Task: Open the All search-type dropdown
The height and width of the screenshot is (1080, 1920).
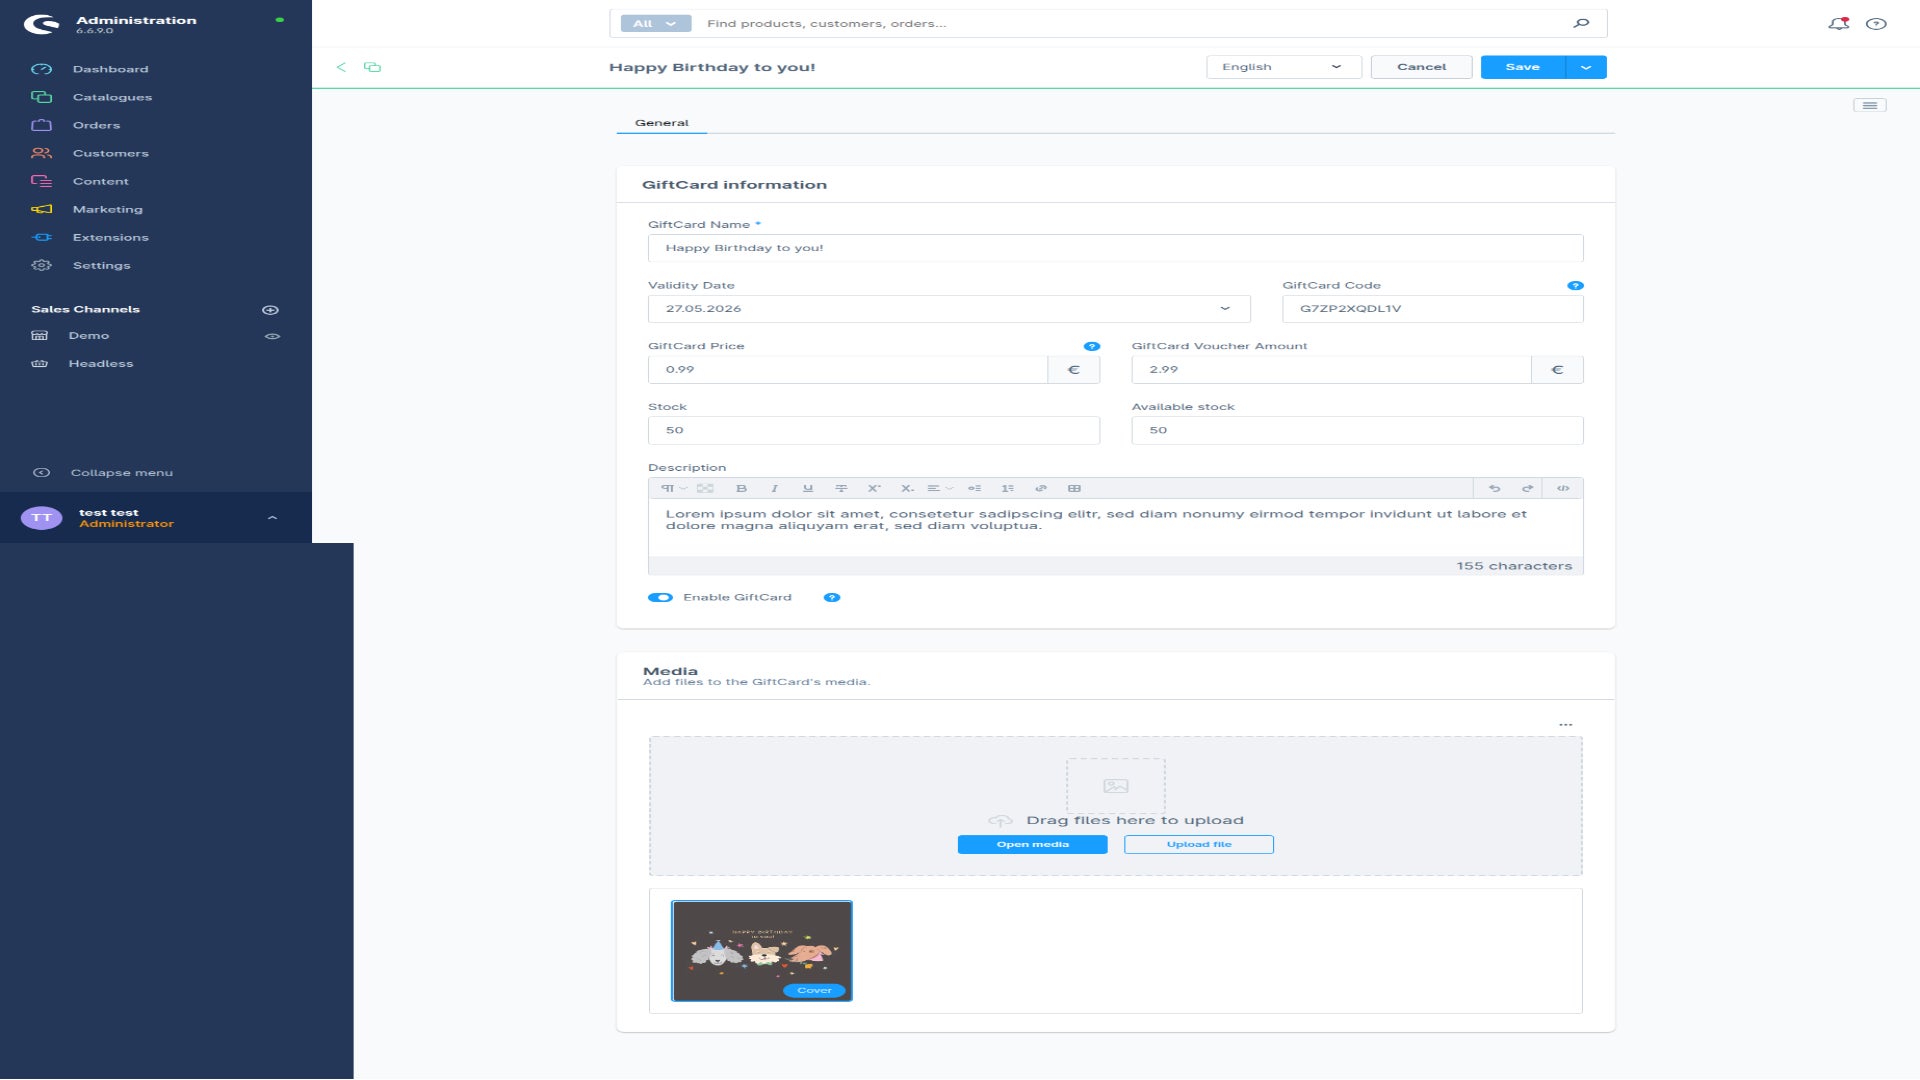Action: pyautogui.click(x=655, y=24)
